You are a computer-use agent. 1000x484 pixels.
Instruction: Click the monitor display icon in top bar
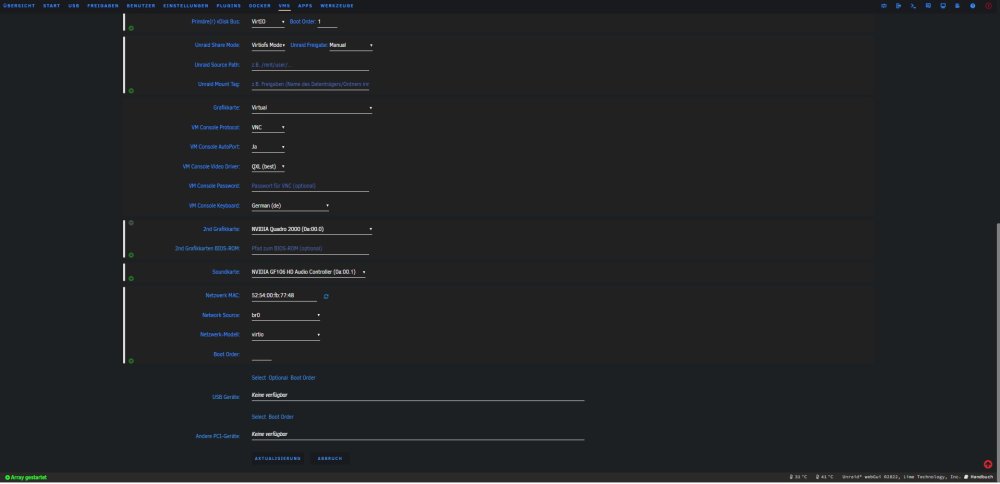(x=943, y=6)
